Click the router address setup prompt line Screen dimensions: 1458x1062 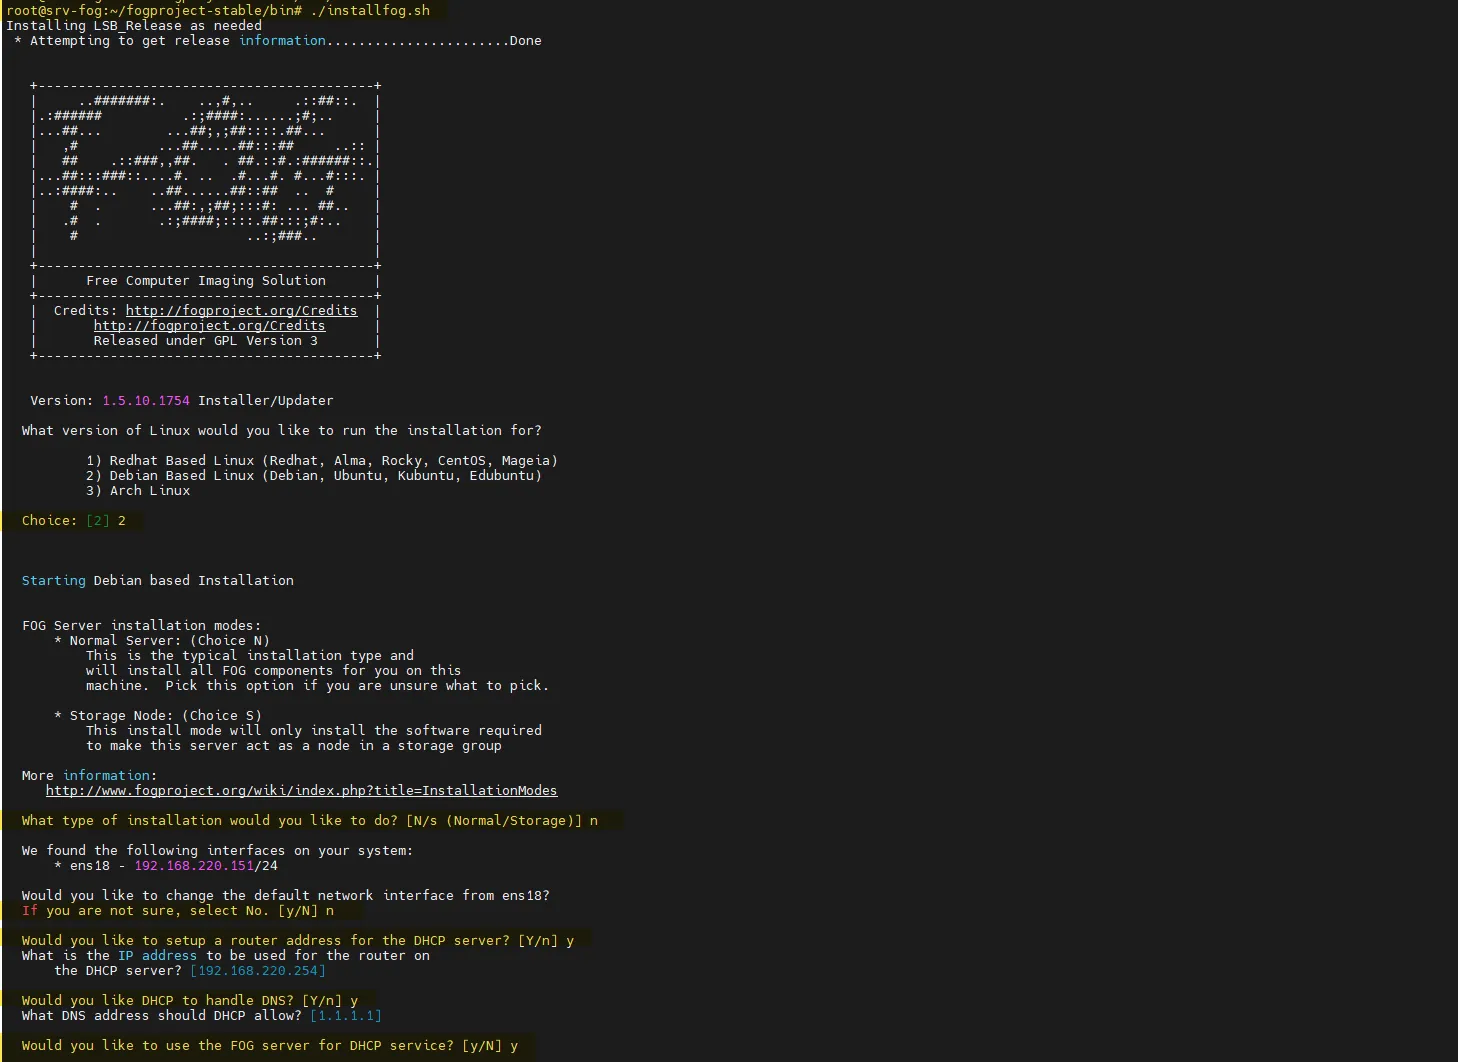pos(297,941)
